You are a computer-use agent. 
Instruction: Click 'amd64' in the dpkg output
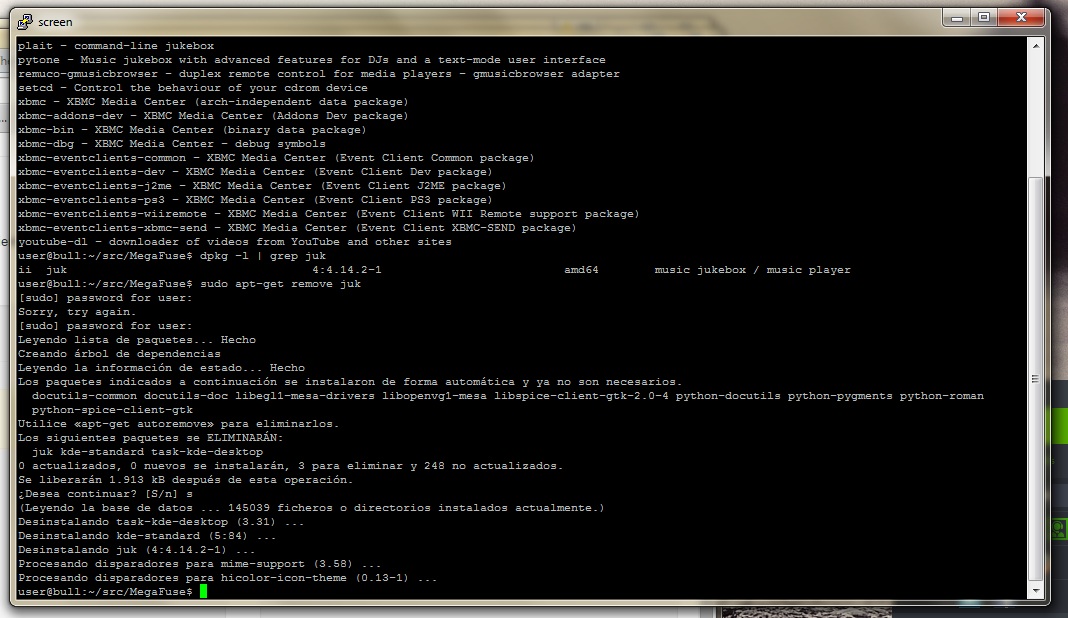(581, 270)
